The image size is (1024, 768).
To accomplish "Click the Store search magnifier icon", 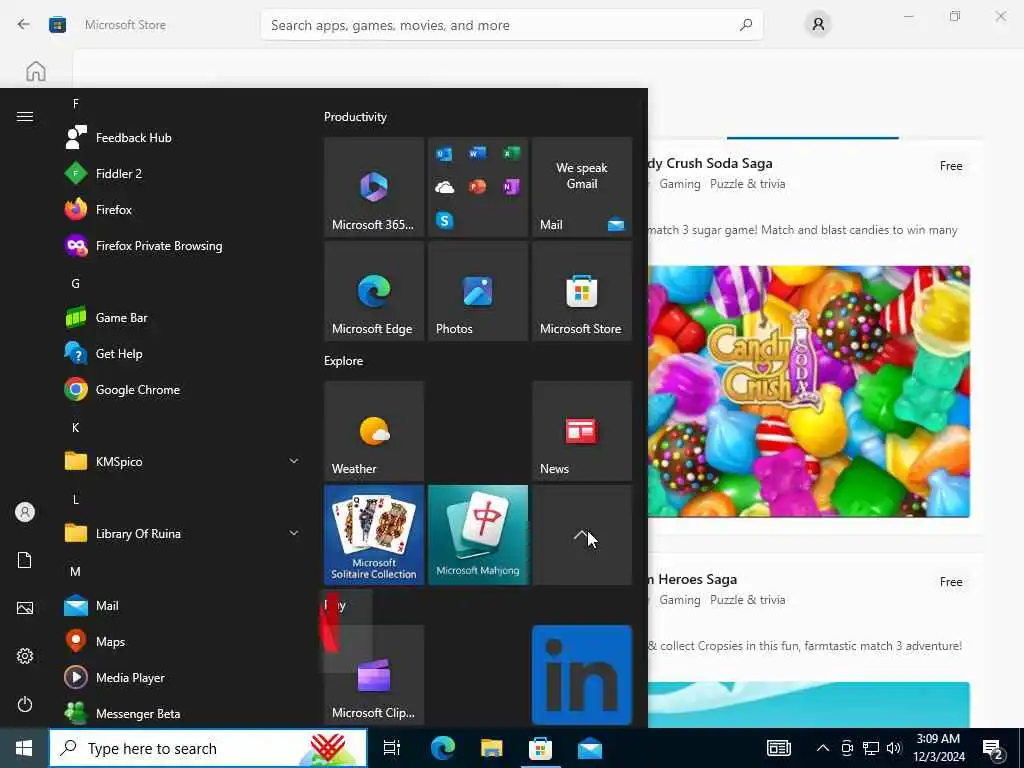I will [746, 25].
